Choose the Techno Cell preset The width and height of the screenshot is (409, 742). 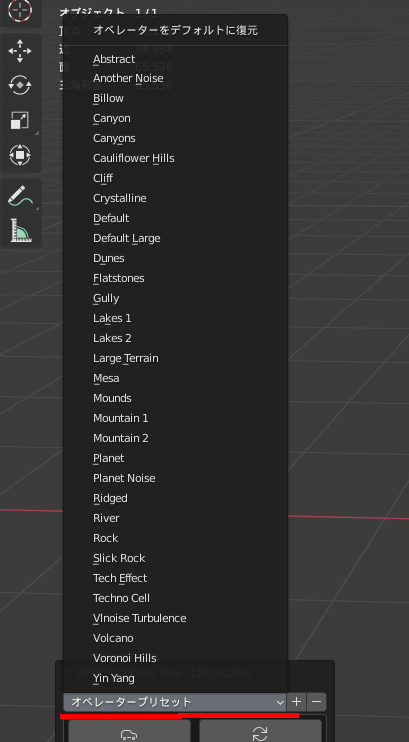[175, 598]
